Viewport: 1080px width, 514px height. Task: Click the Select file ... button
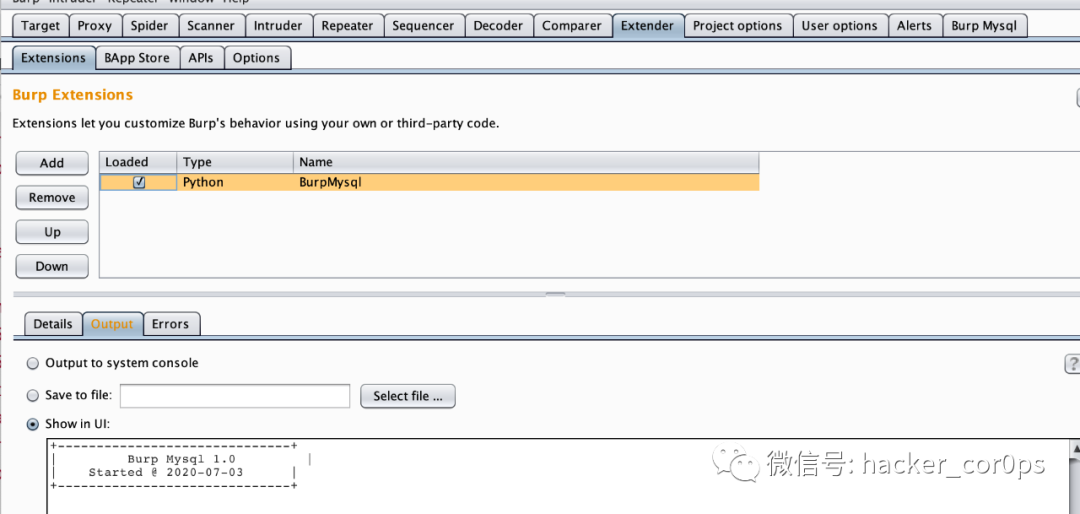pyautogui.click(x=408, y=396)
